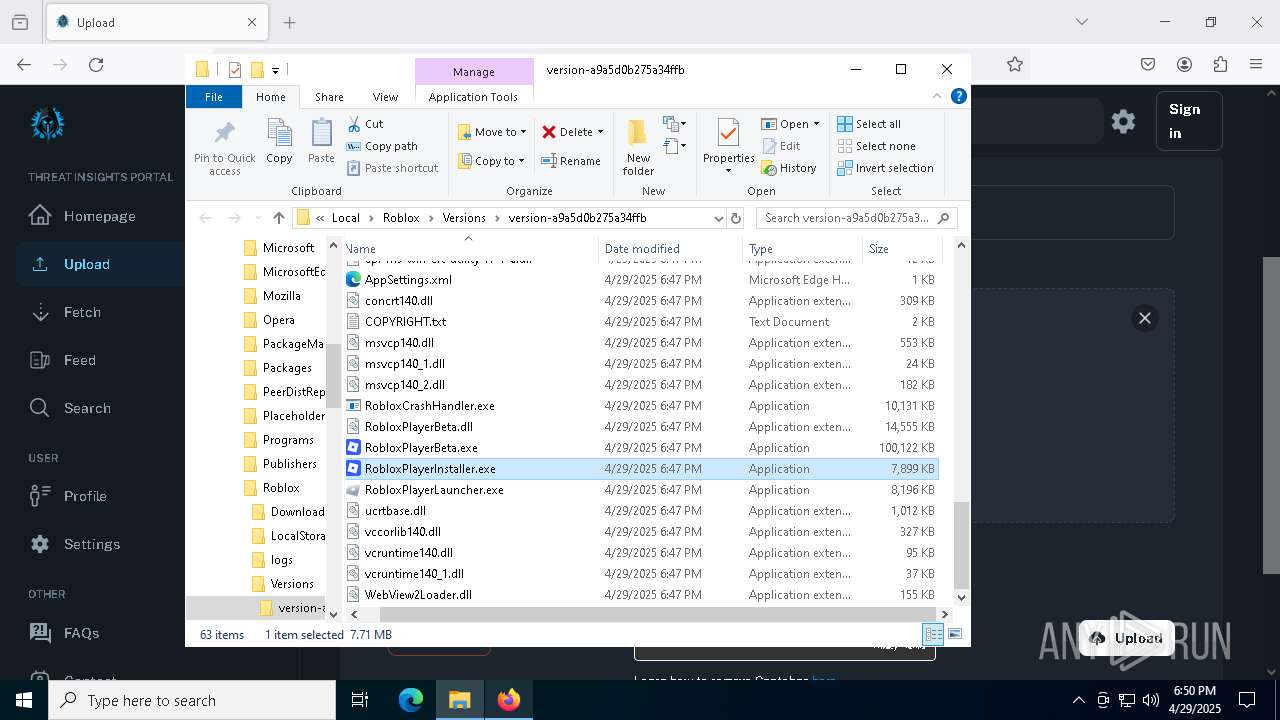Screen dimensions: 1280x720
Task: Select the Roblox folder in tree
Action: coord(280,488)
